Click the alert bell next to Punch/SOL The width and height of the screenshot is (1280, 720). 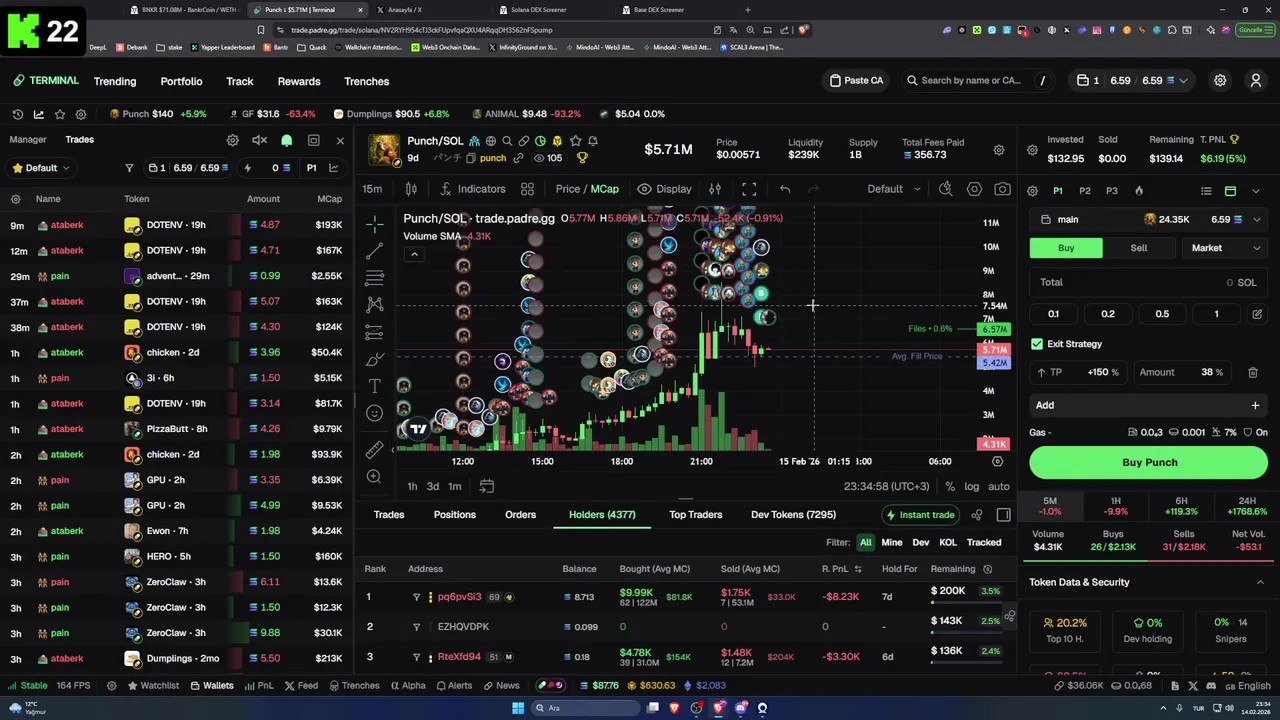coord(592,142)
